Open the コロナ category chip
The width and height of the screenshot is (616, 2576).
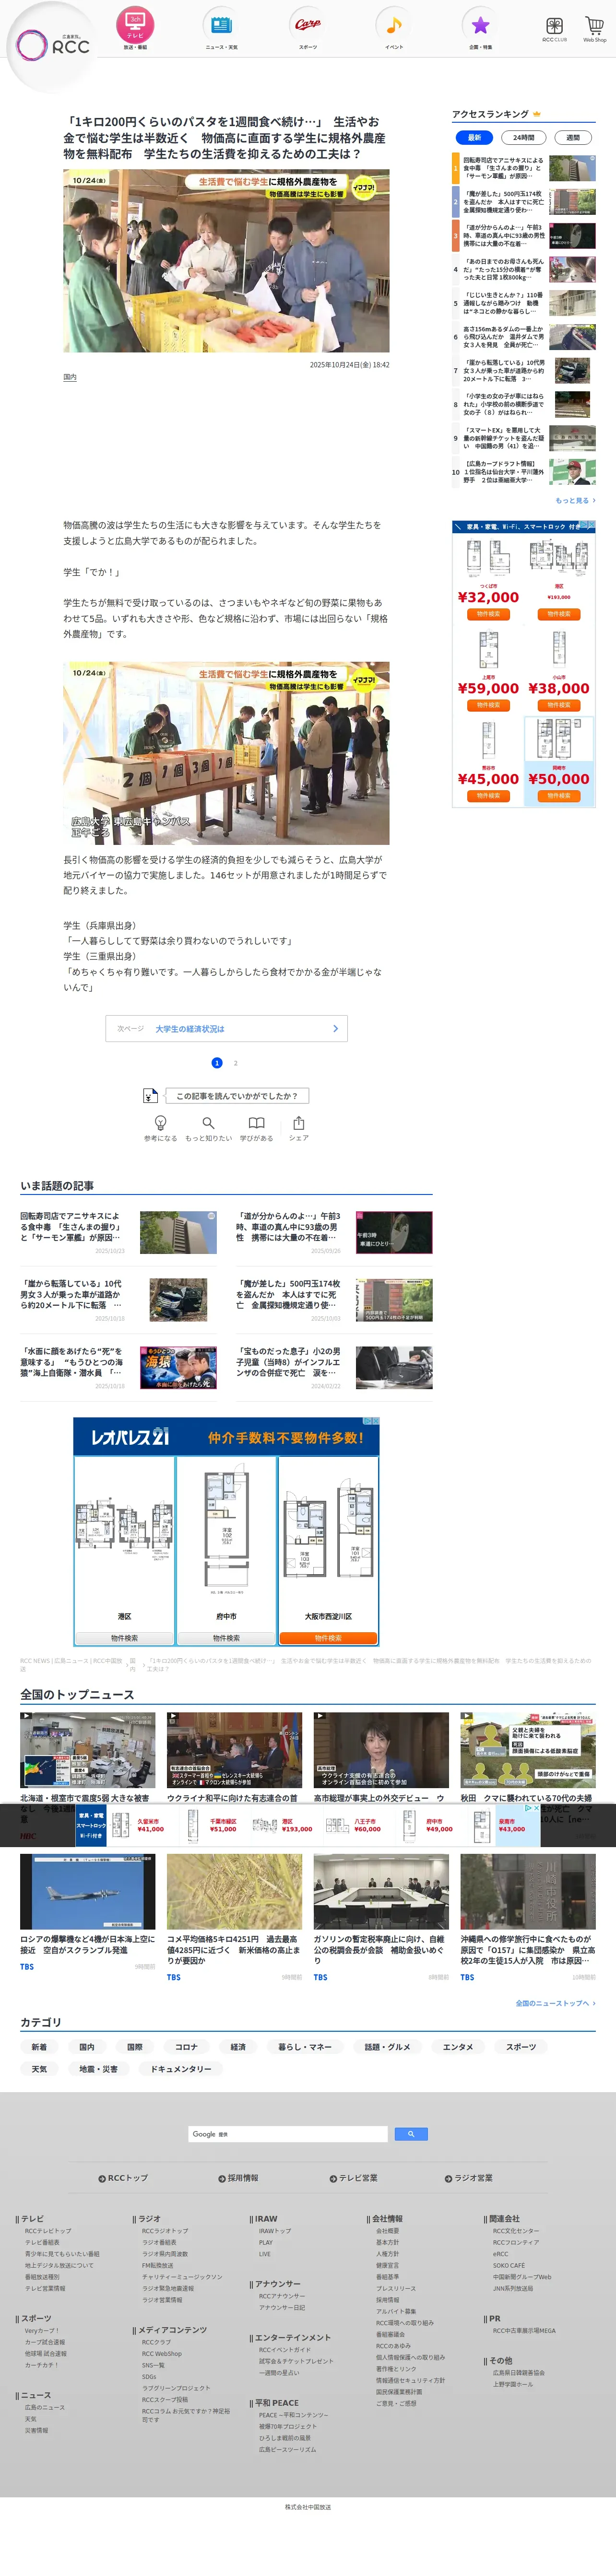click(x=186, y=2047)
